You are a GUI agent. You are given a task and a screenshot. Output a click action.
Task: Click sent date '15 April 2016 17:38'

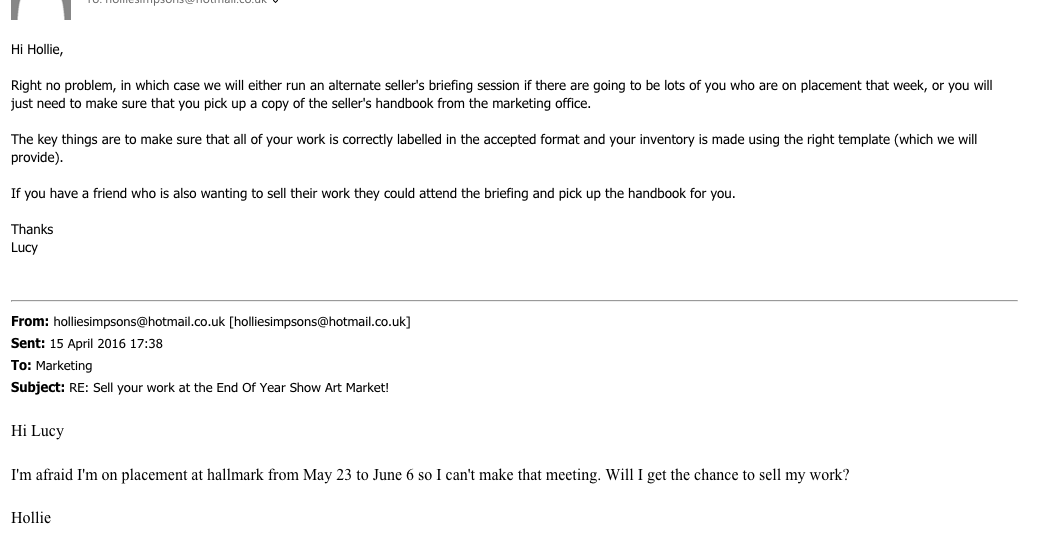click(x=106, y=344)
